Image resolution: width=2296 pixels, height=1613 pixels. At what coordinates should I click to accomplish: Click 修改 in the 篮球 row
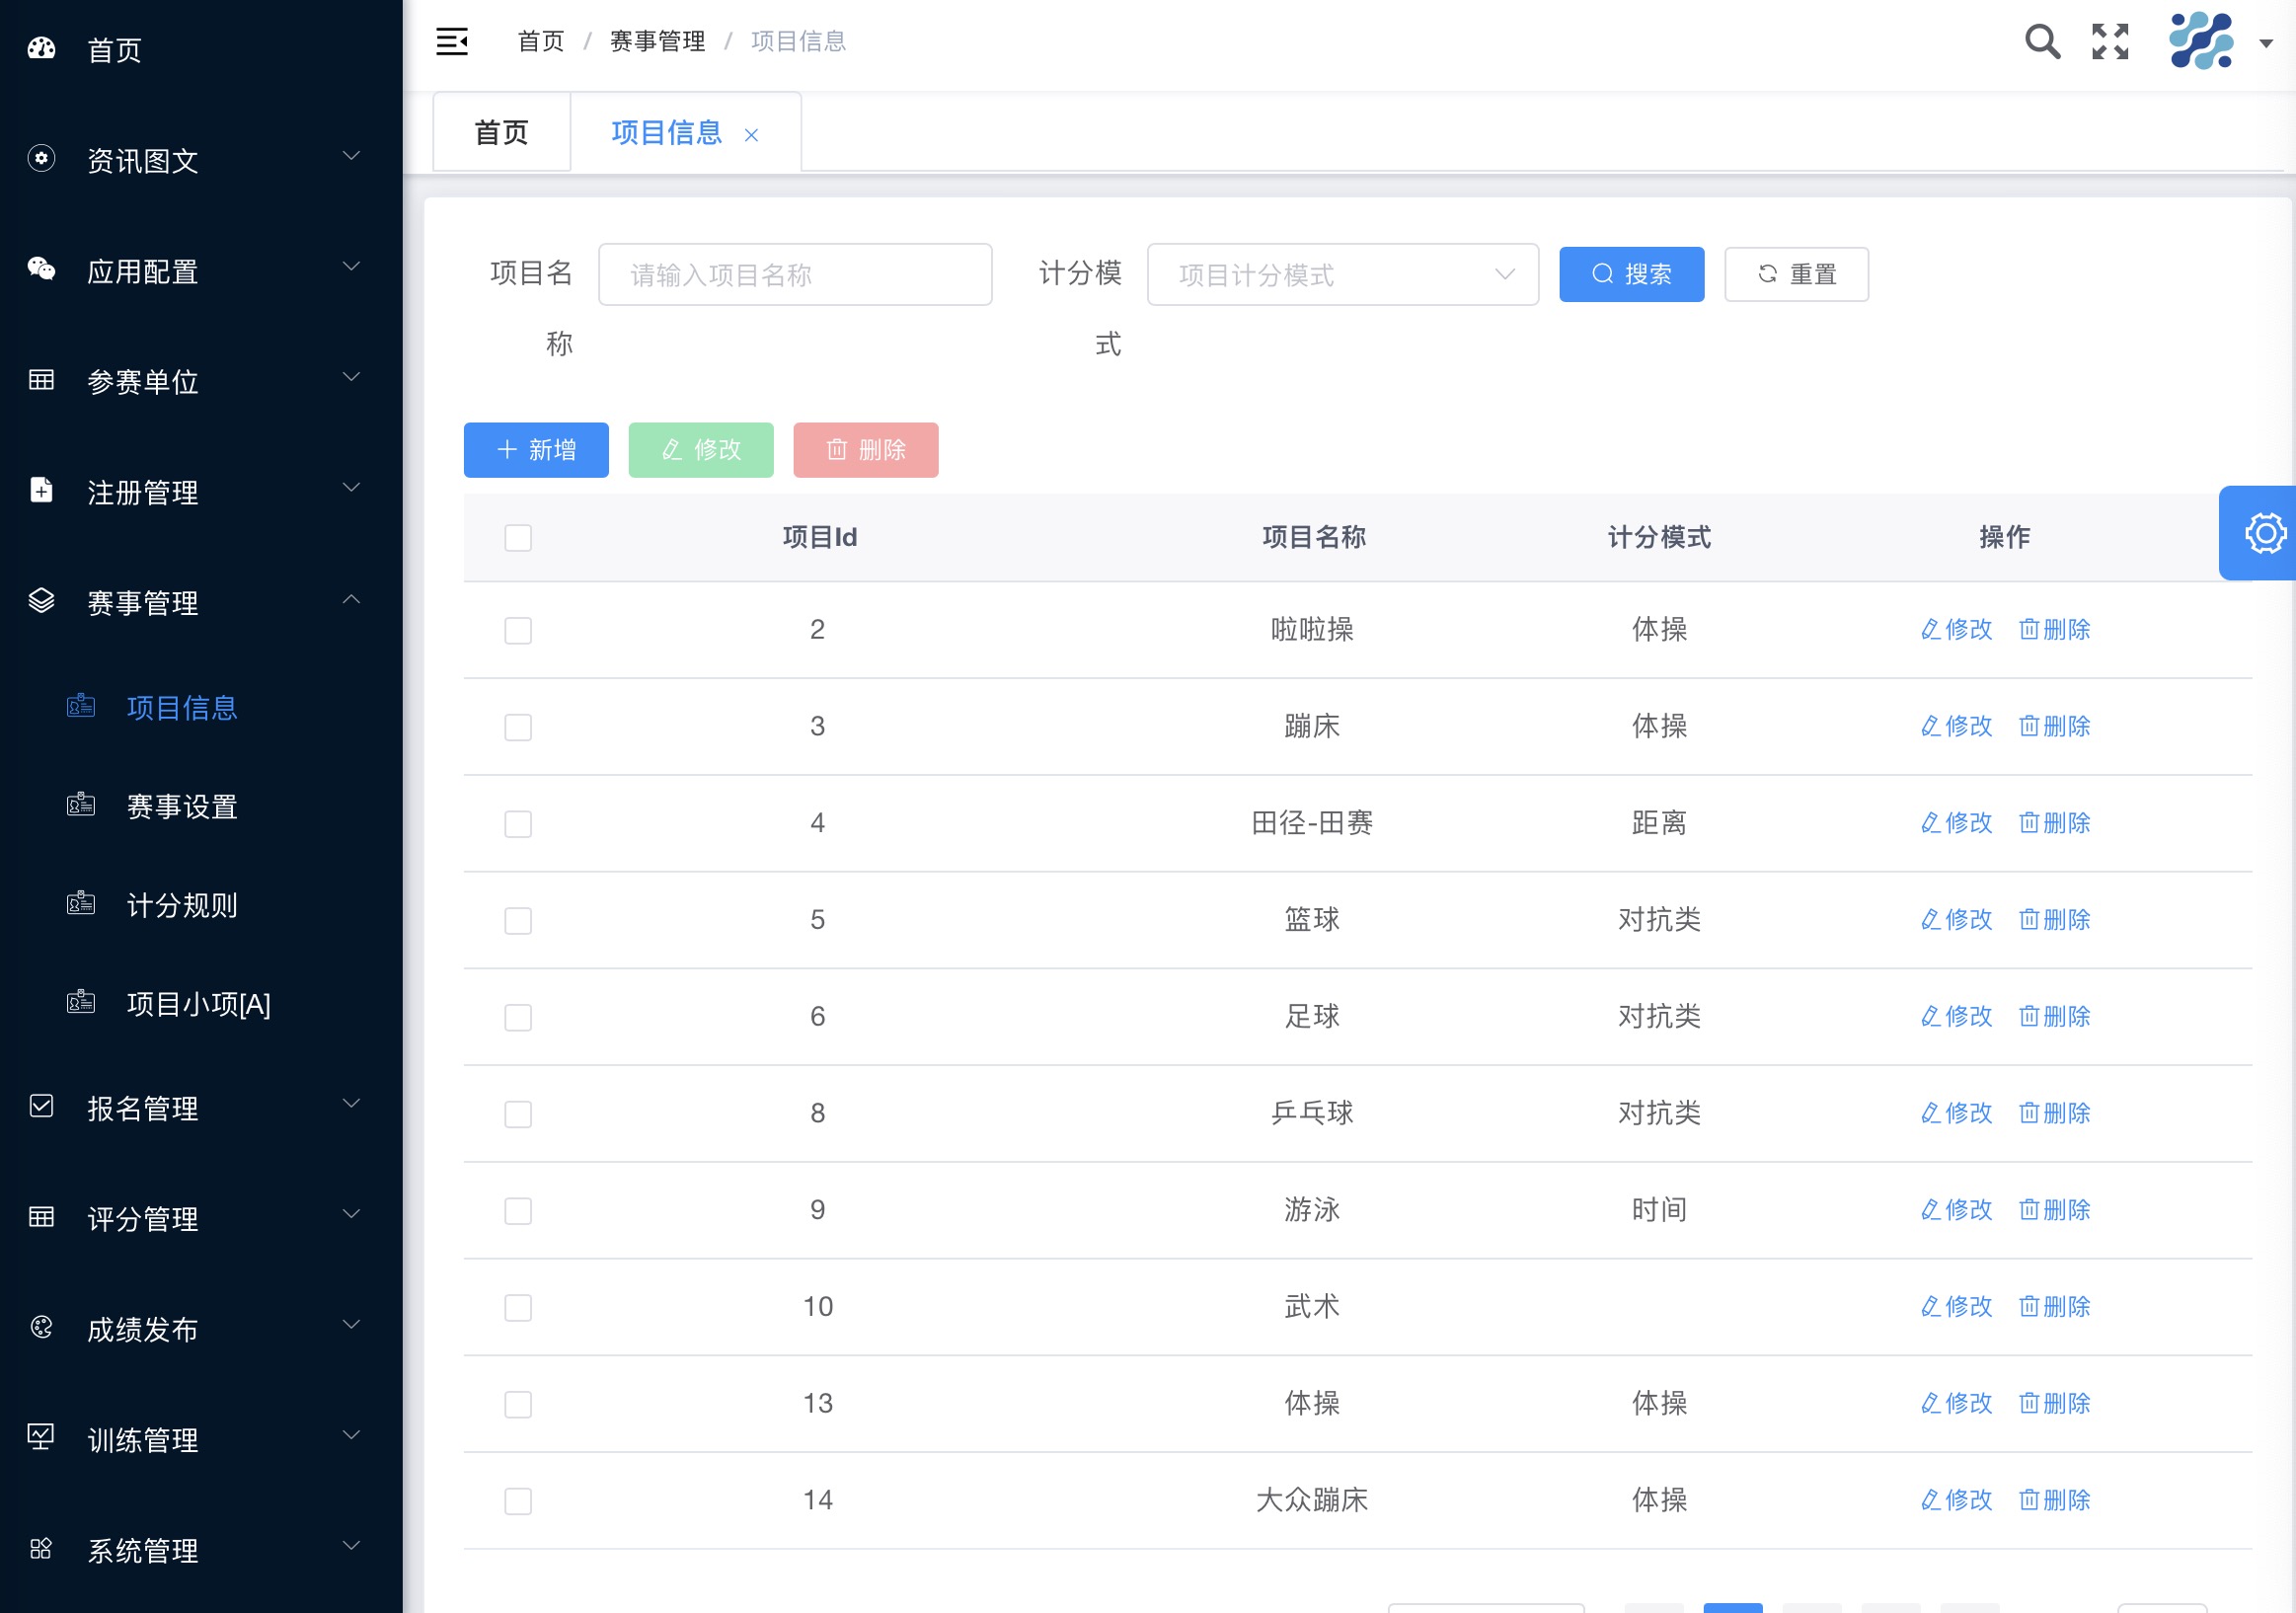1957,920
